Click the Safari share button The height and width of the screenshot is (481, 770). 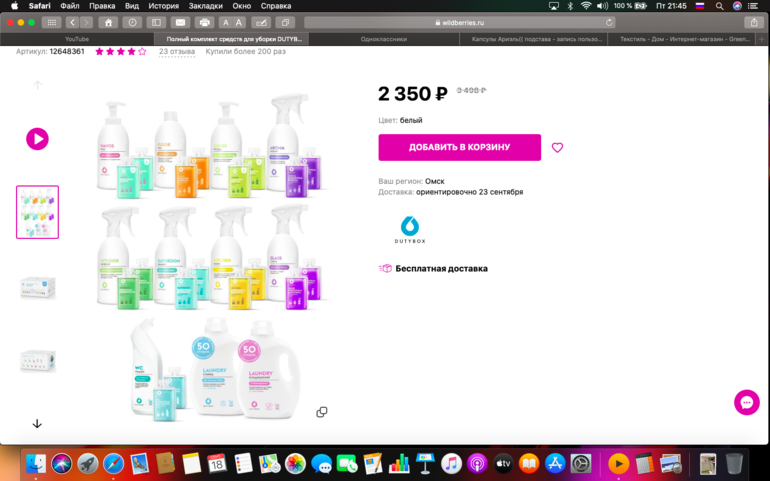[x=752, y=22]
